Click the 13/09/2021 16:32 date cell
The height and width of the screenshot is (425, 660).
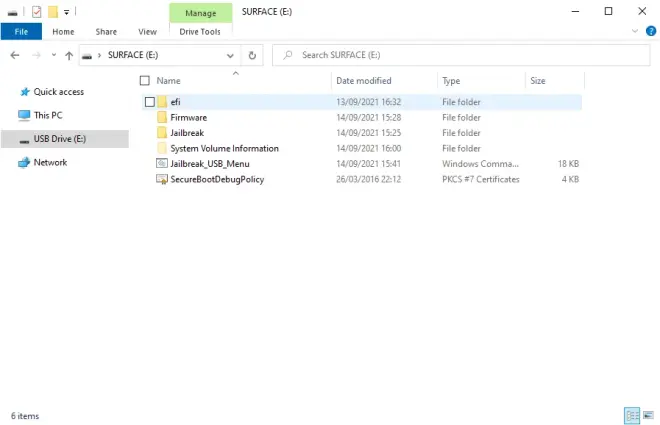pyautogui.click(x=368, y=102)
